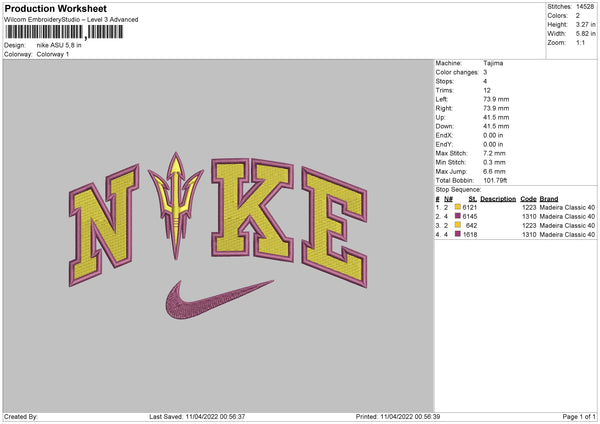The image size is (600, 424).
Task: Click the Stitches value "14528"
Action: (x=585, y=7)
